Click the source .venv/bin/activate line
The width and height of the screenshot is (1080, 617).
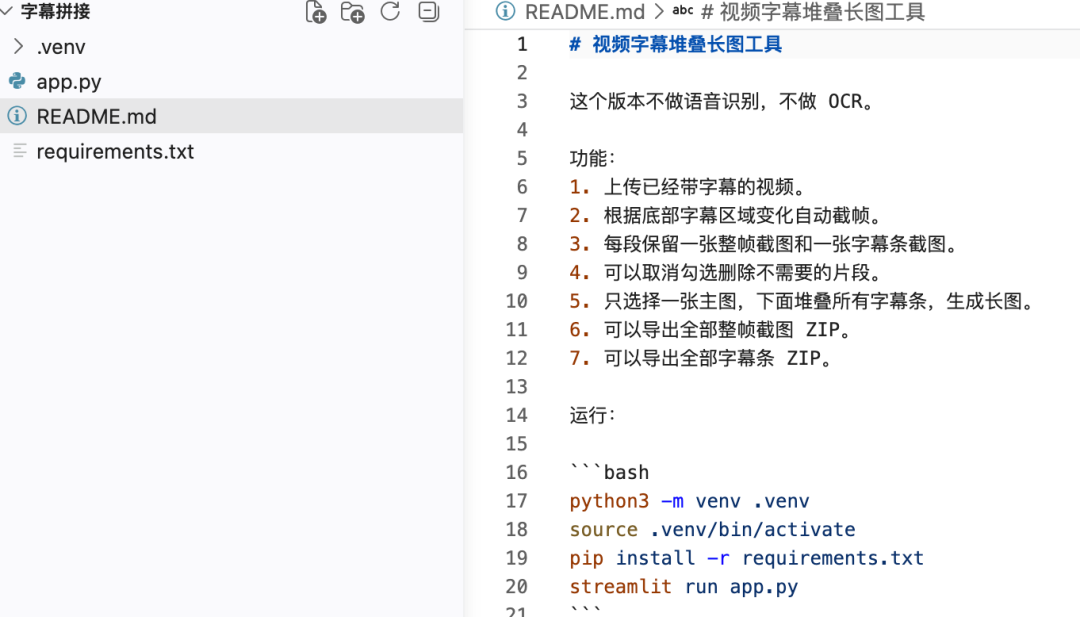tap(712, 530)
